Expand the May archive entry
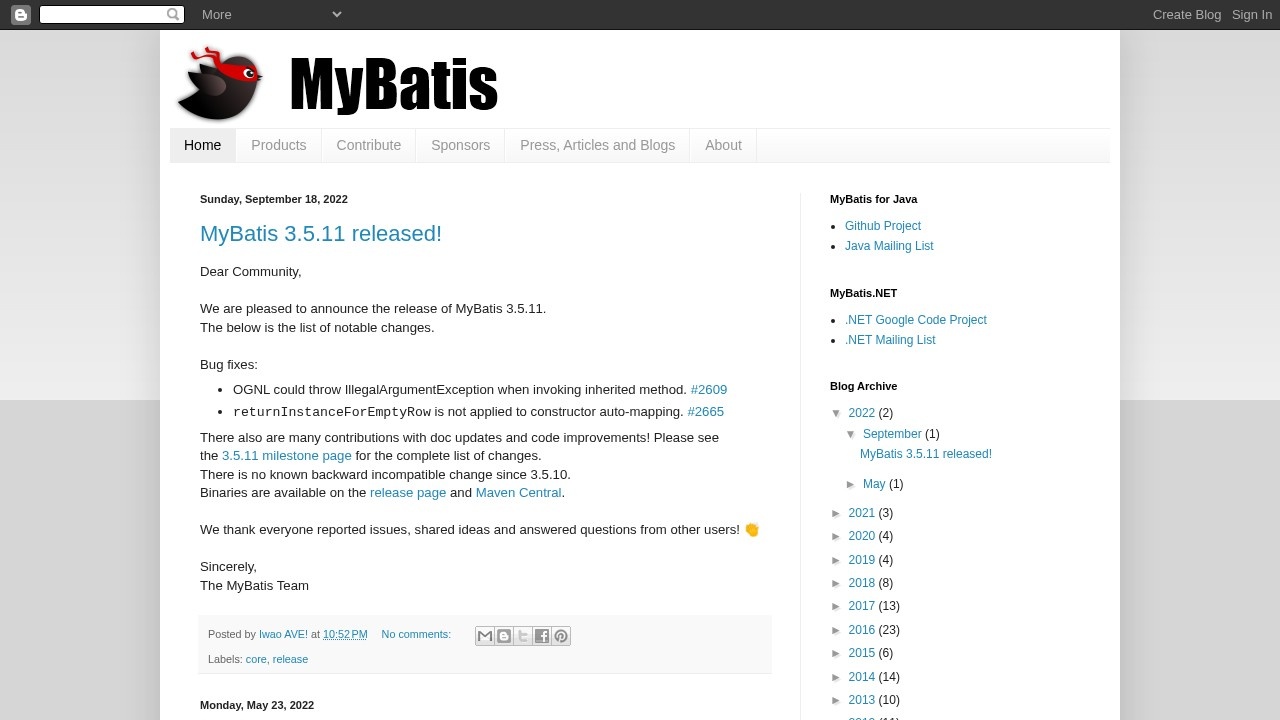Image resolution: width=1280 pixels, height=720 pixels. click(x=853, y=484)
